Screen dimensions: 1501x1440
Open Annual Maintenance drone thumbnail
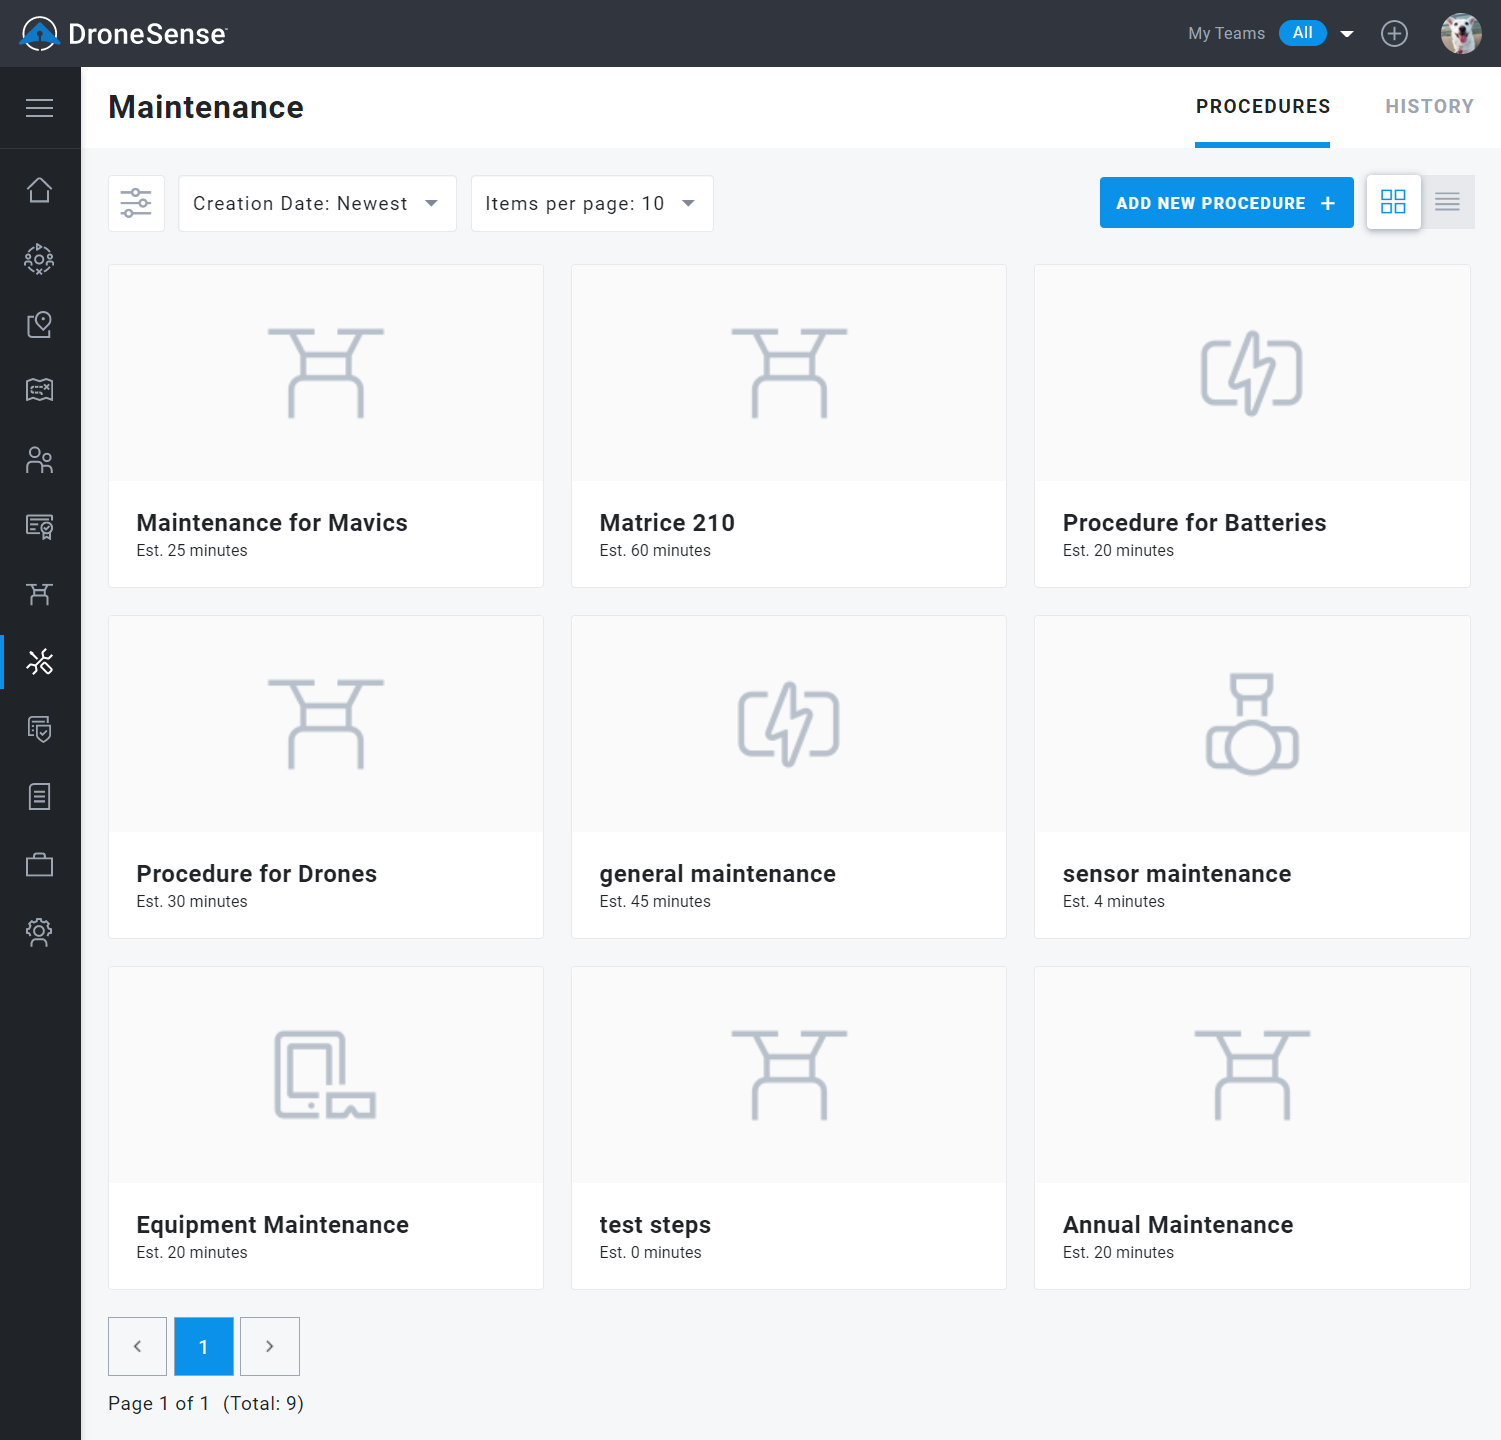pos(1252,1075)
